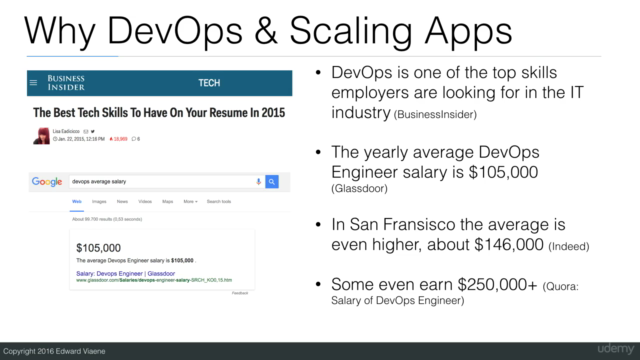Click the 'About 99,700 results' text
The image size is (640, 360).
click(107, 219)
